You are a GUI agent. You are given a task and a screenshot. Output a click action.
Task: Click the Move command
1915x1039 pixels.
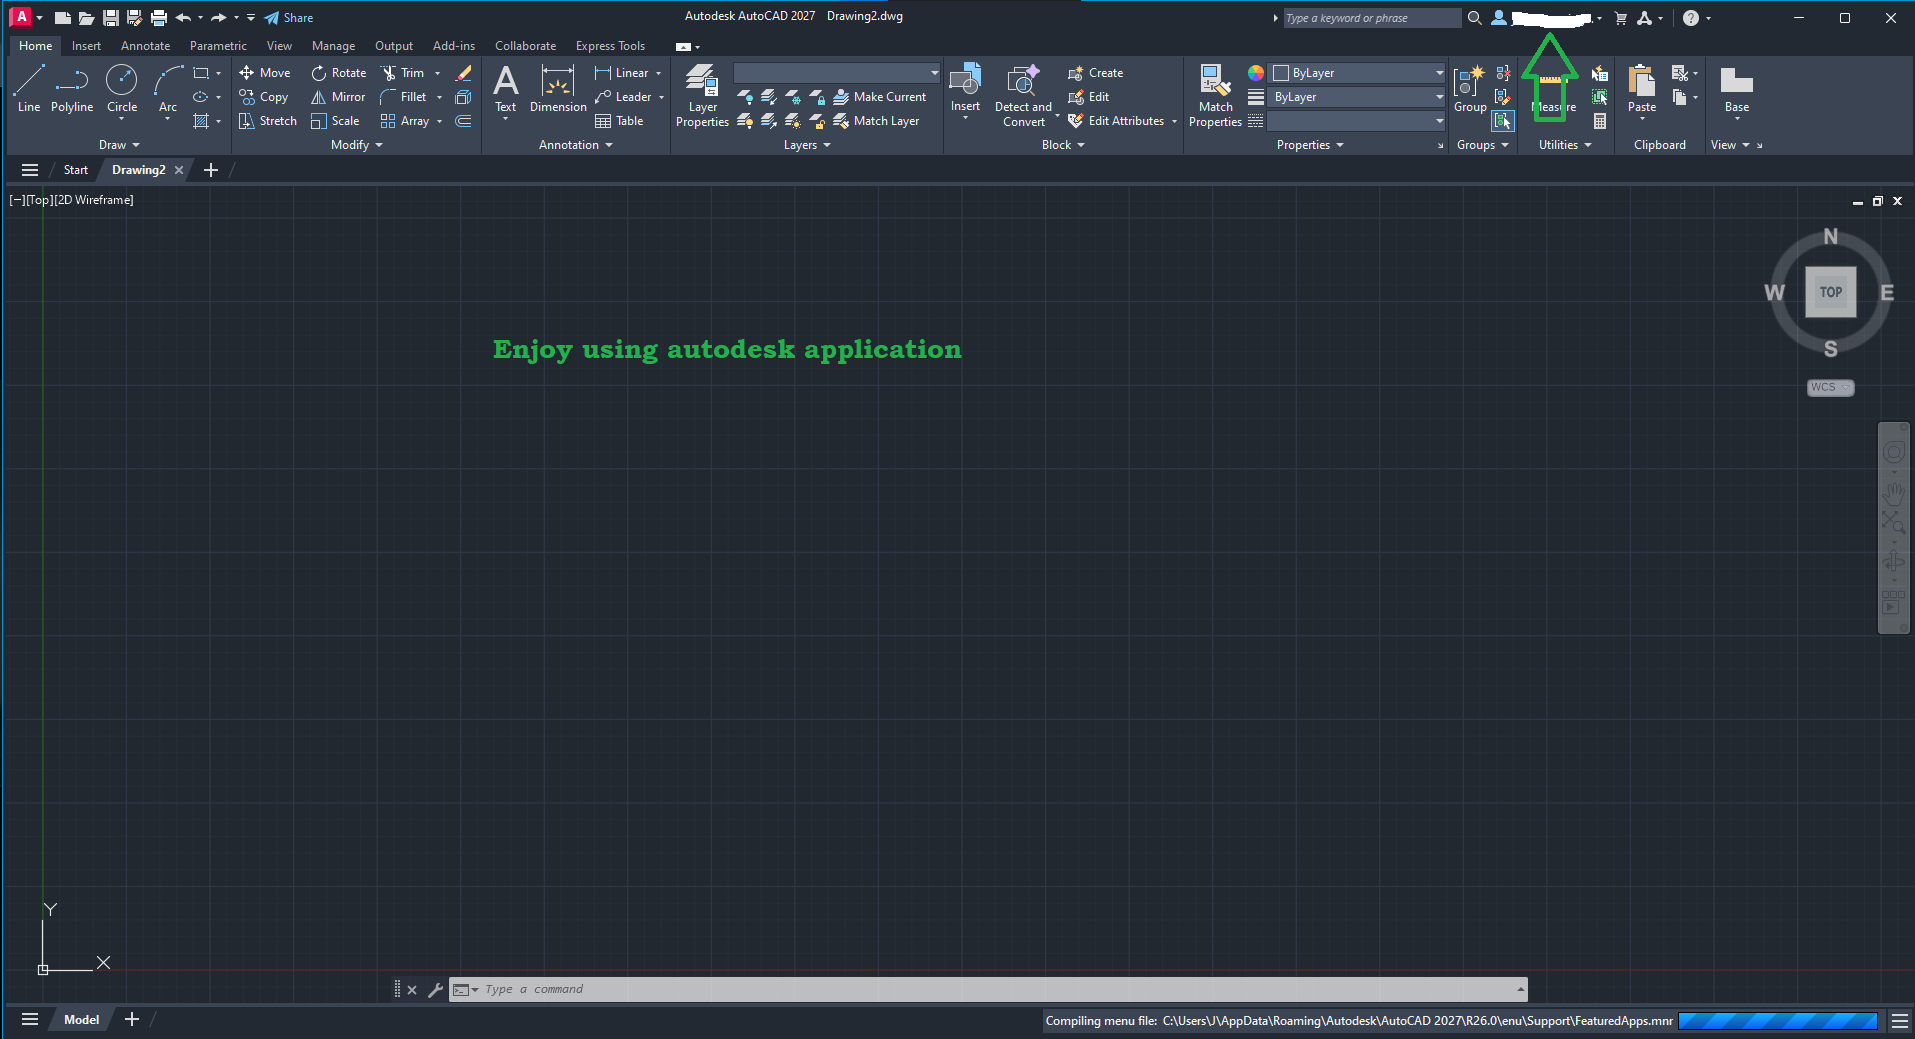click(x=265, y=73)
